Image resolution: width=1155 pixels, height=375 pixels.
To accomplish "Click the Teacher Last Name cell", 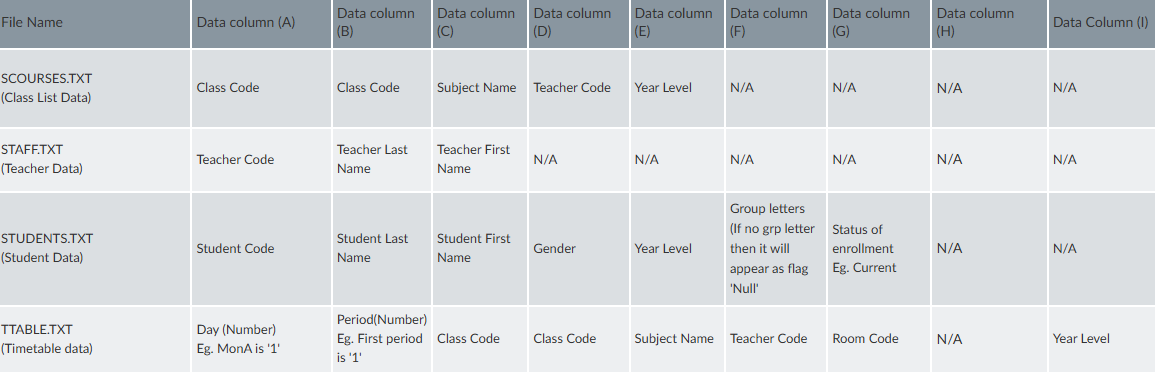I will pyautogui.click(x=382, y=159).
